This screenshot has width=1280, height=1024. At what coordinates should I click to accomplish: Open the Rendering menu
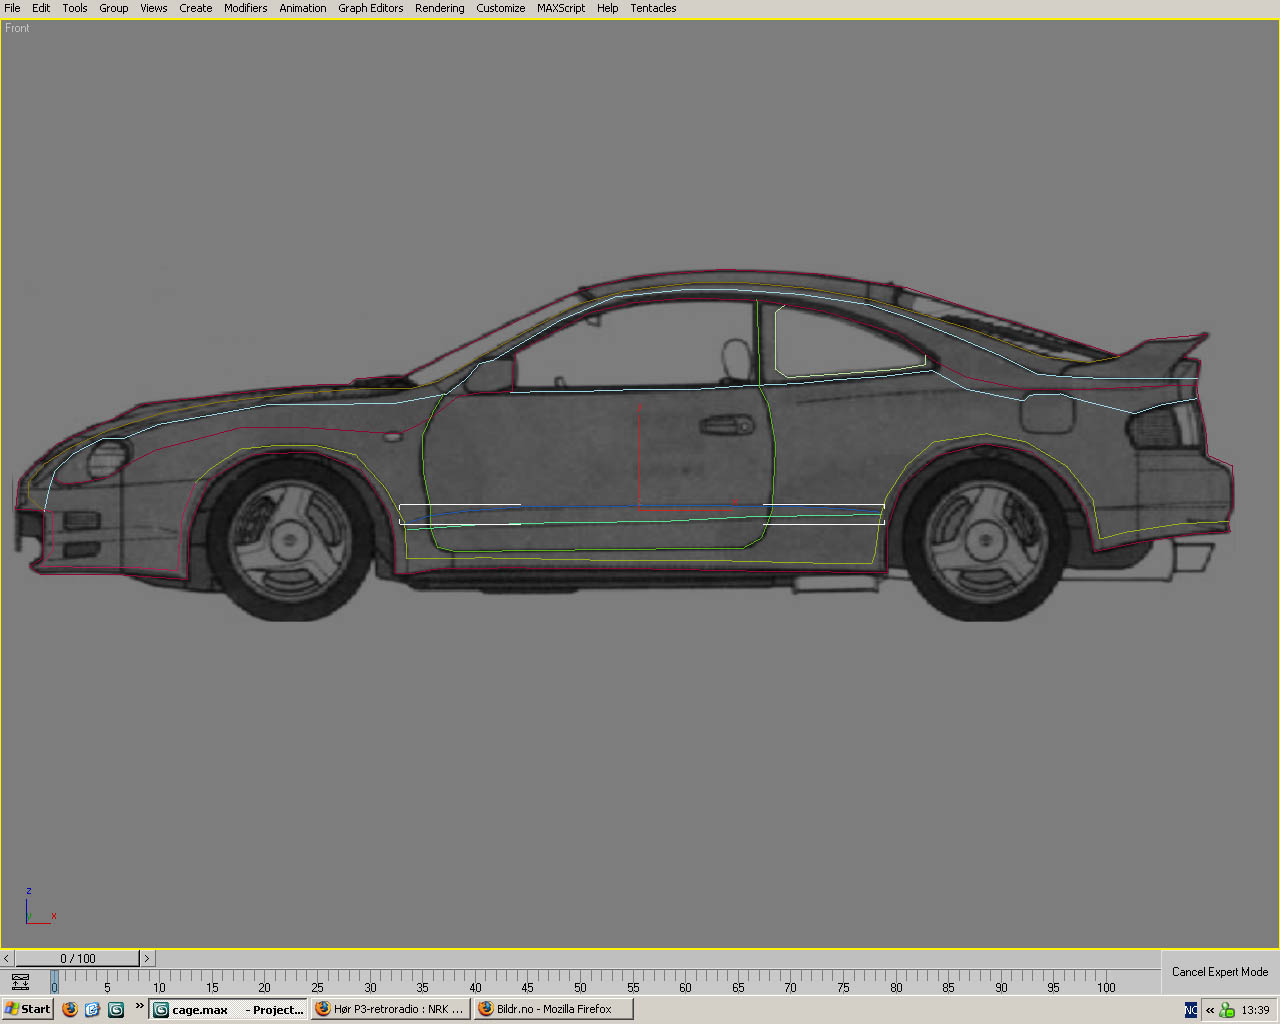(x=439, y=8)
